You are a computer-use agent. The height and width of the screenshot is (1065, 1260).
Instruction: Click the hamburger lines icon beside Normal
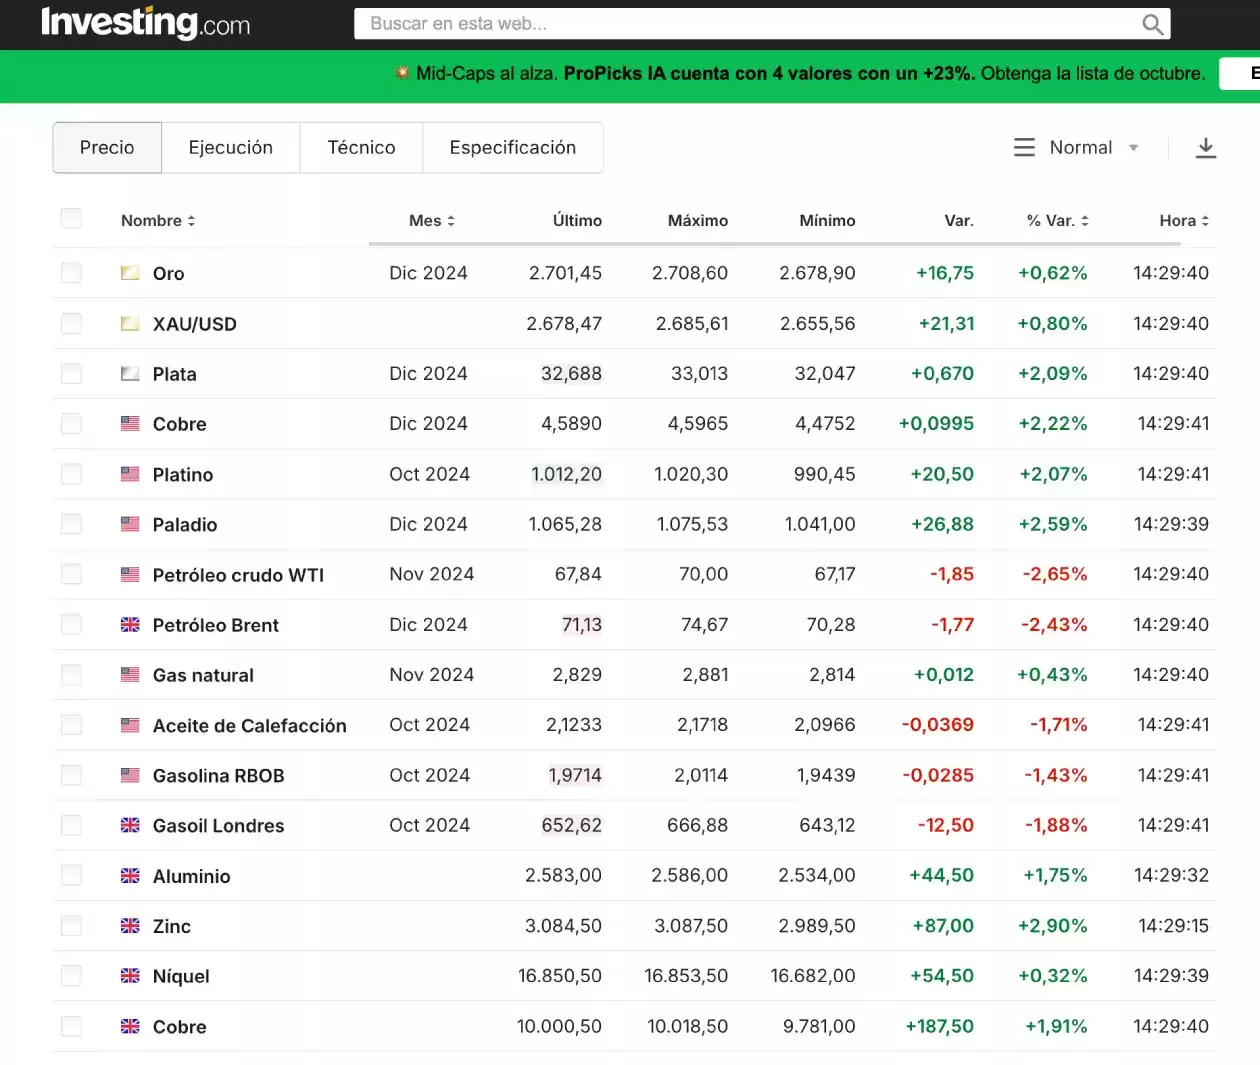pos(1024,148)
